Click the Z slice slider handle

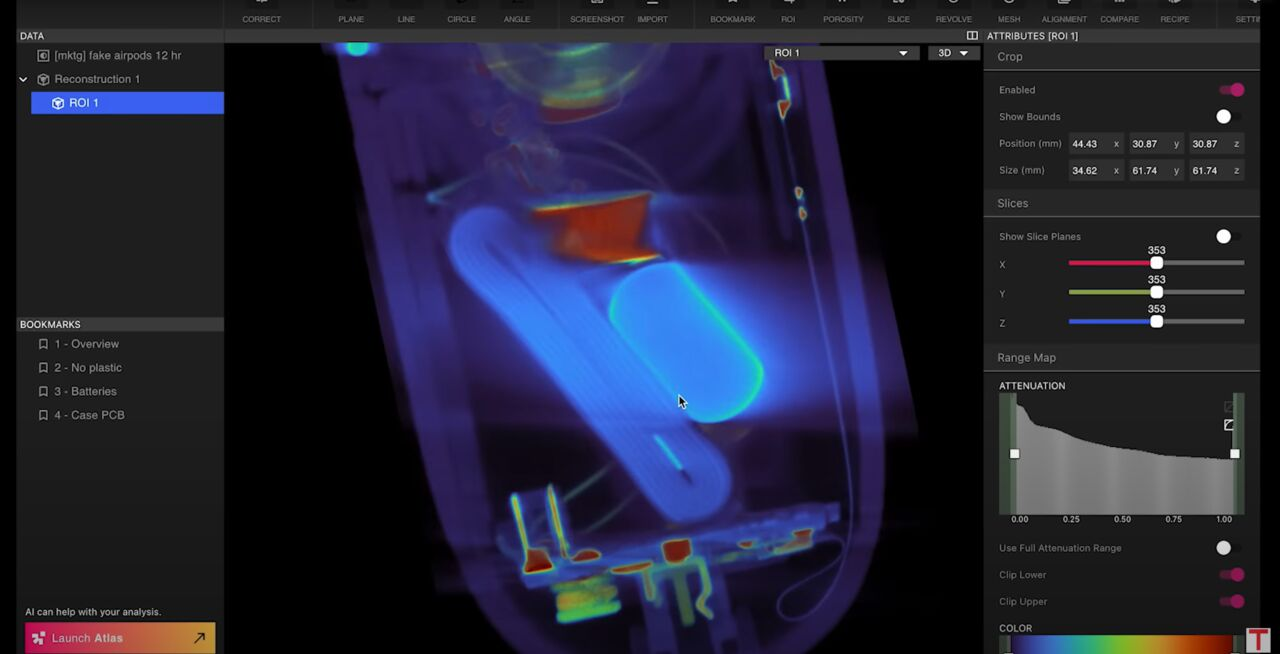pos(1157,322)
